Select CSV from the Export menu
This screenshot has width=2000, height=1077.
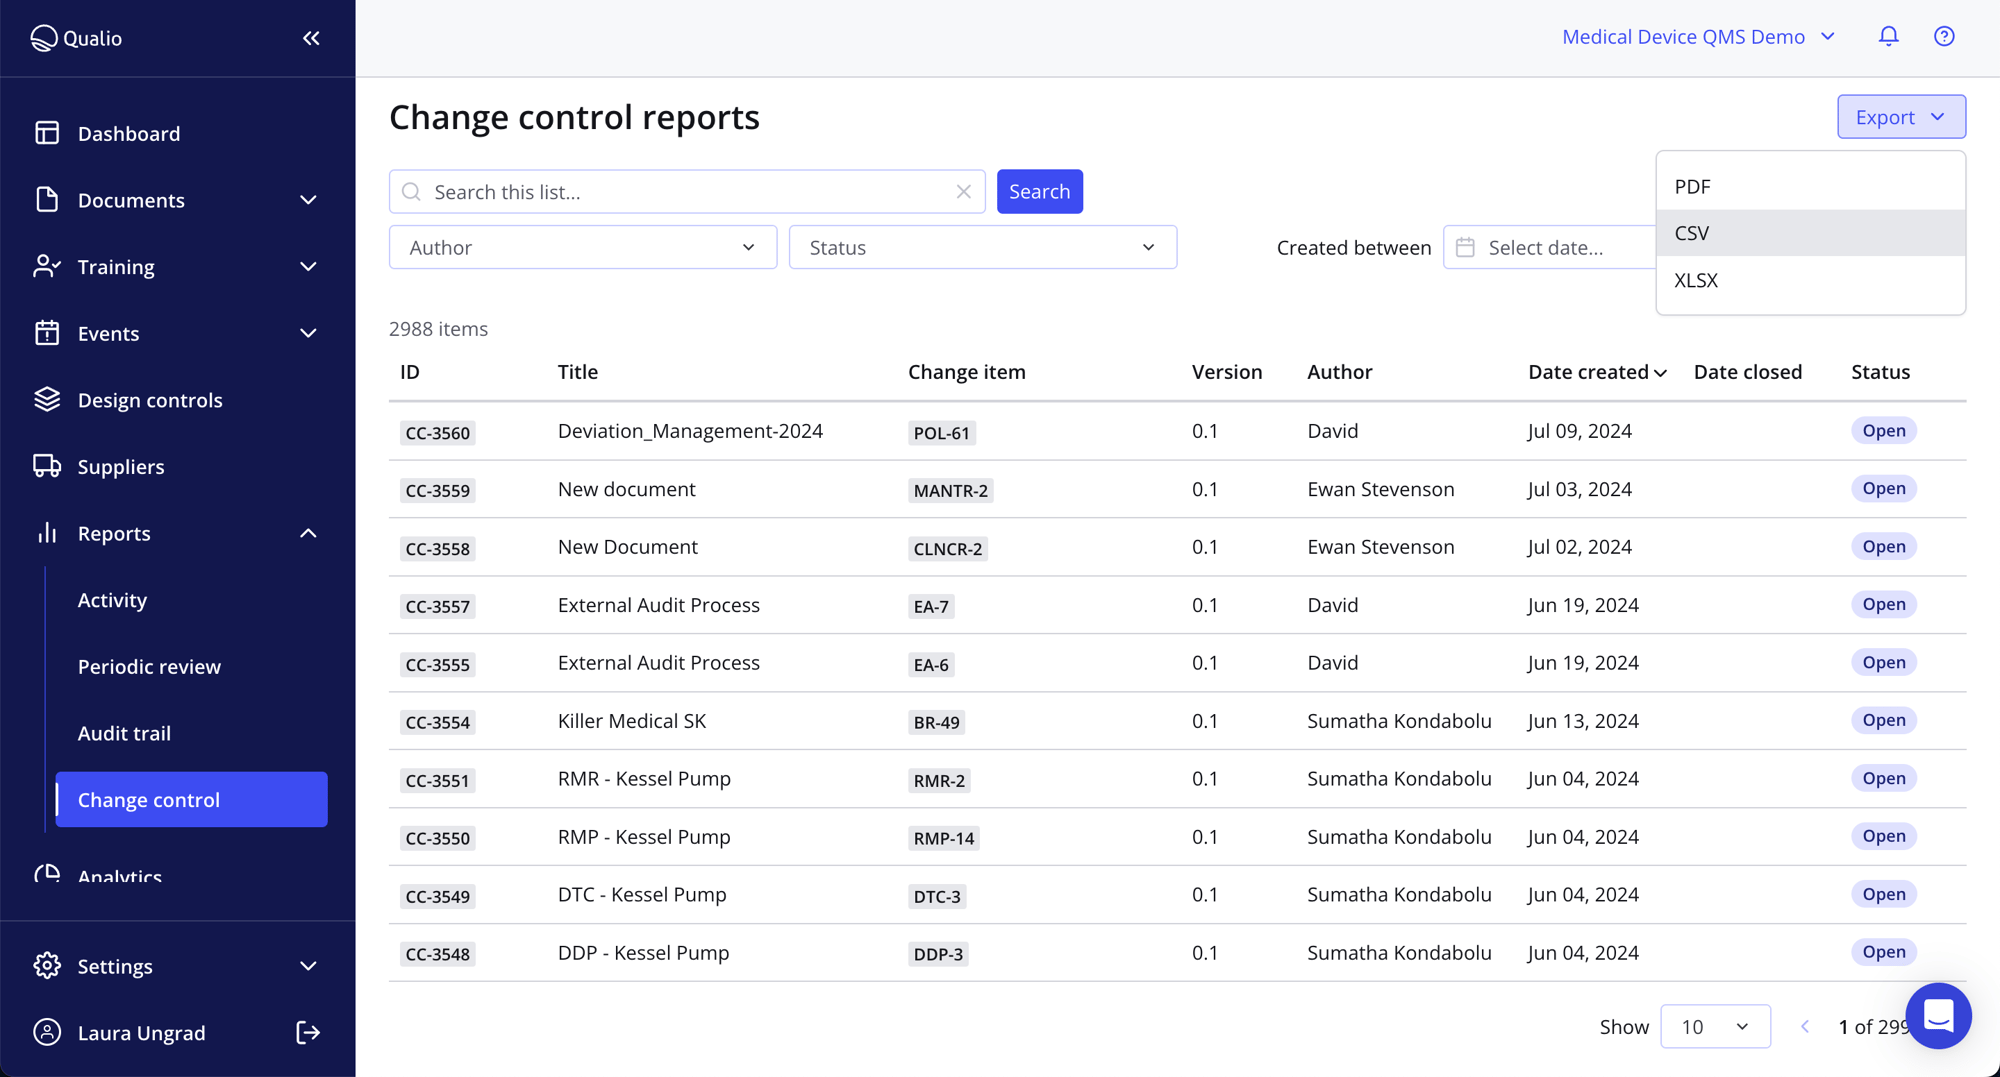pos(1690,232)
